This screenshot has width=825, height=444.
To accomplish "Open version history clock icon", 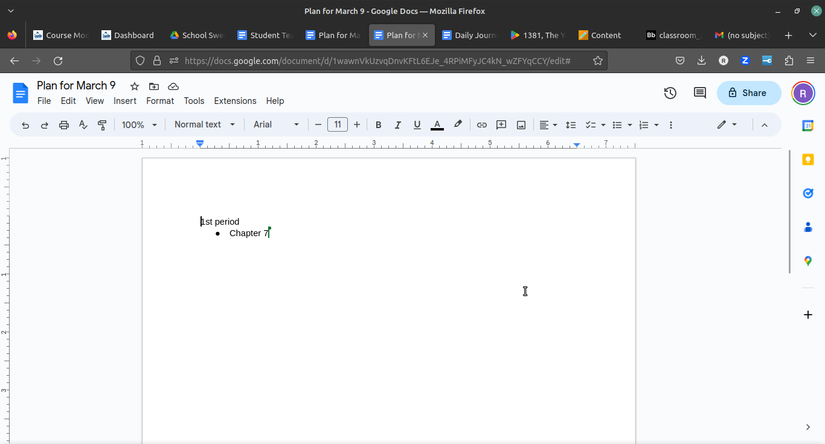I will tap(670, 93).
